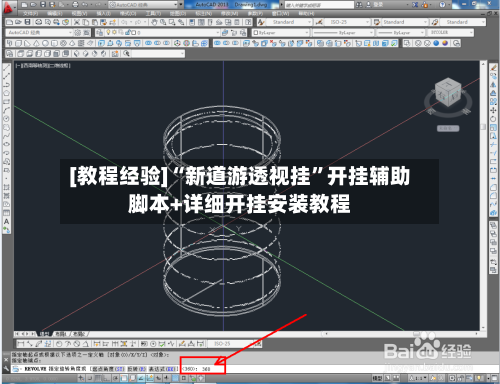Viewport: 500px width, 384px height.
Task: Expand the ByLayer color control dropdown
Action: 281,33
